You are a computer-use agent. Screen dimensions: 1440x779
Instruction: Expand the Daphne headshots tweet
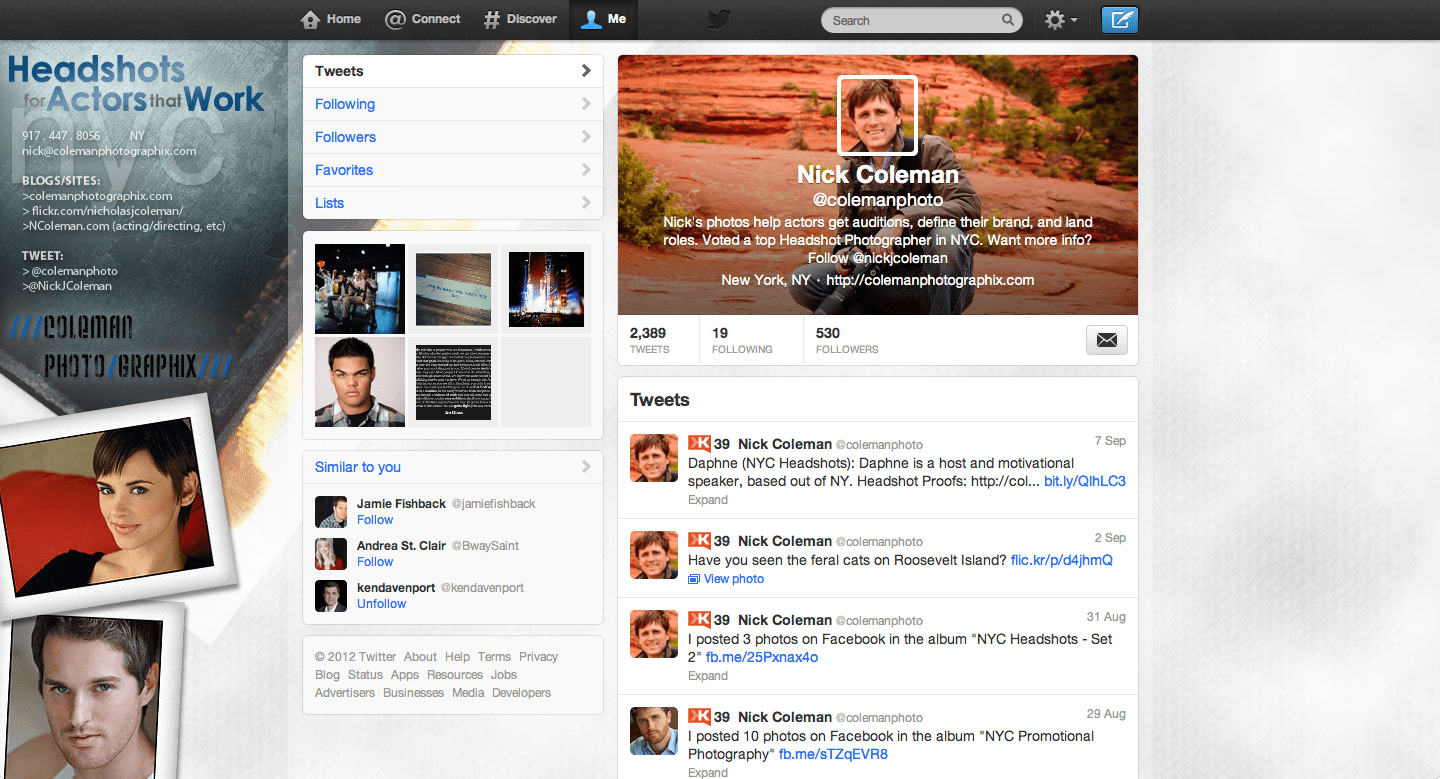[x=707, y=499]
